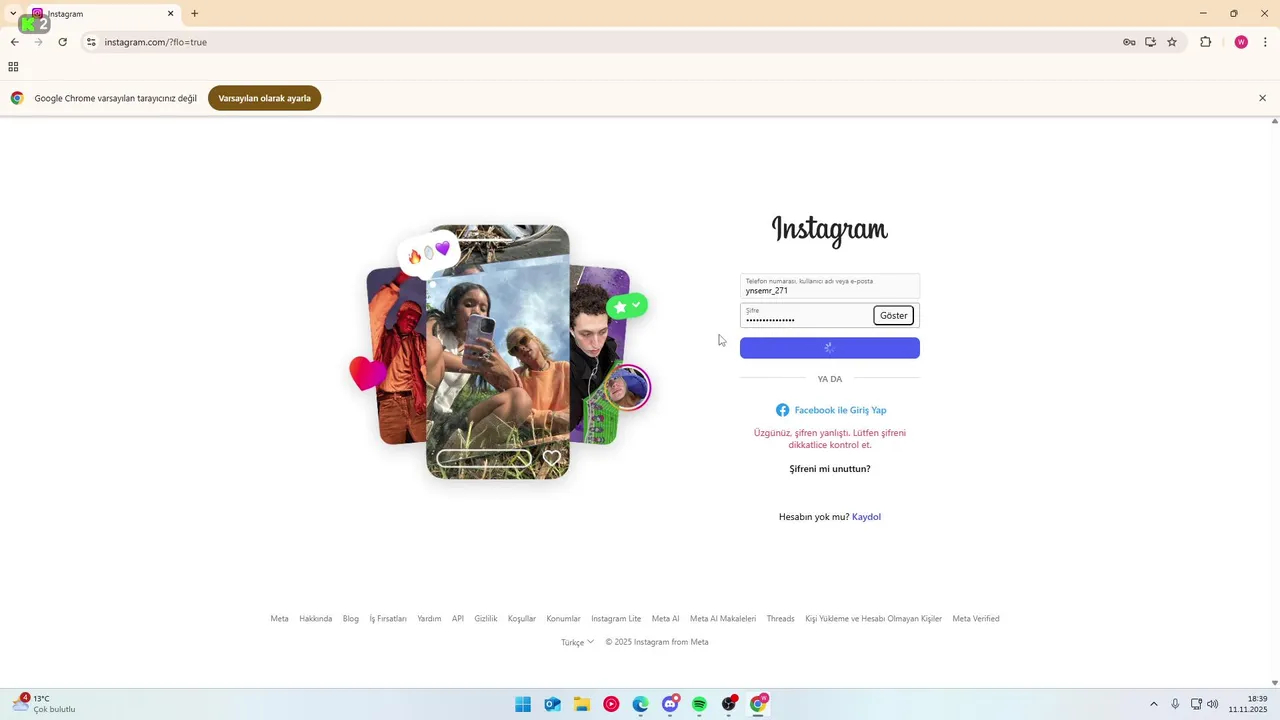
Task: Open volume speaker tray icon
Action: click(1213, 704)
